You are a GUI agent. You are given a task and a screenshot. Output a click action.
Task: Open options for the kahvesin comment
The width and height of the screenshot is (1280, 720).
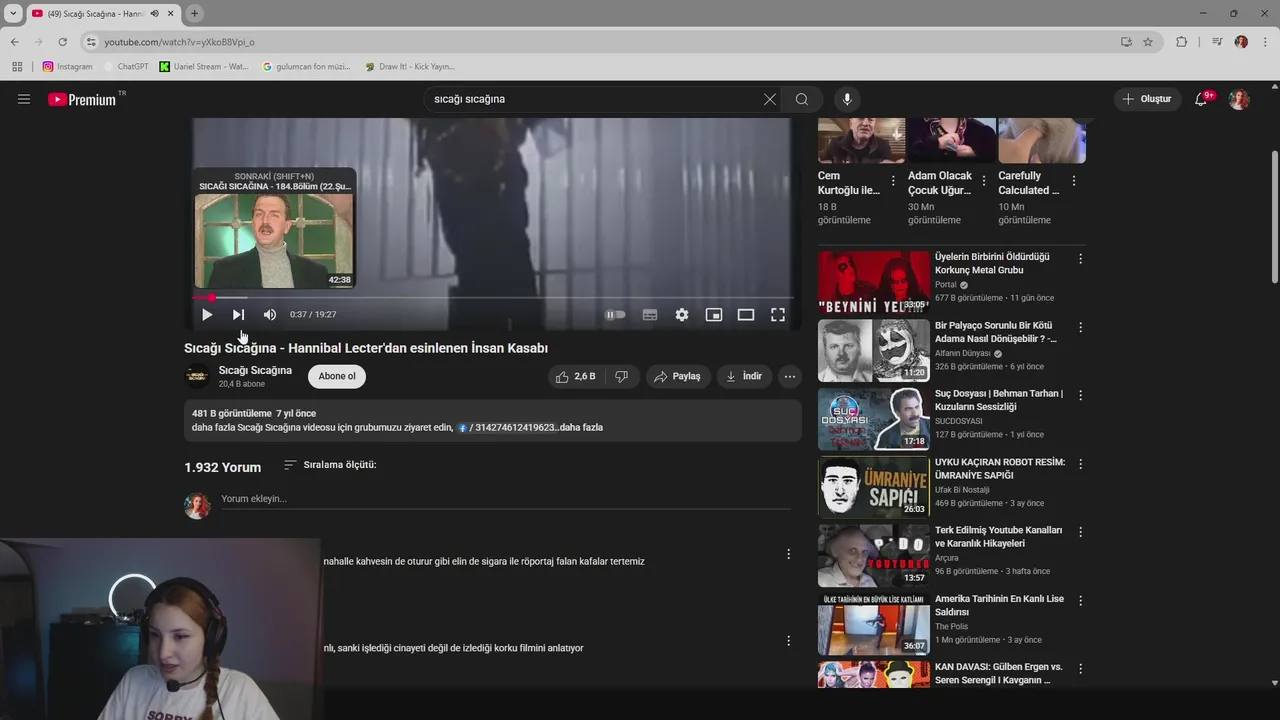click(x=788, y=554)
